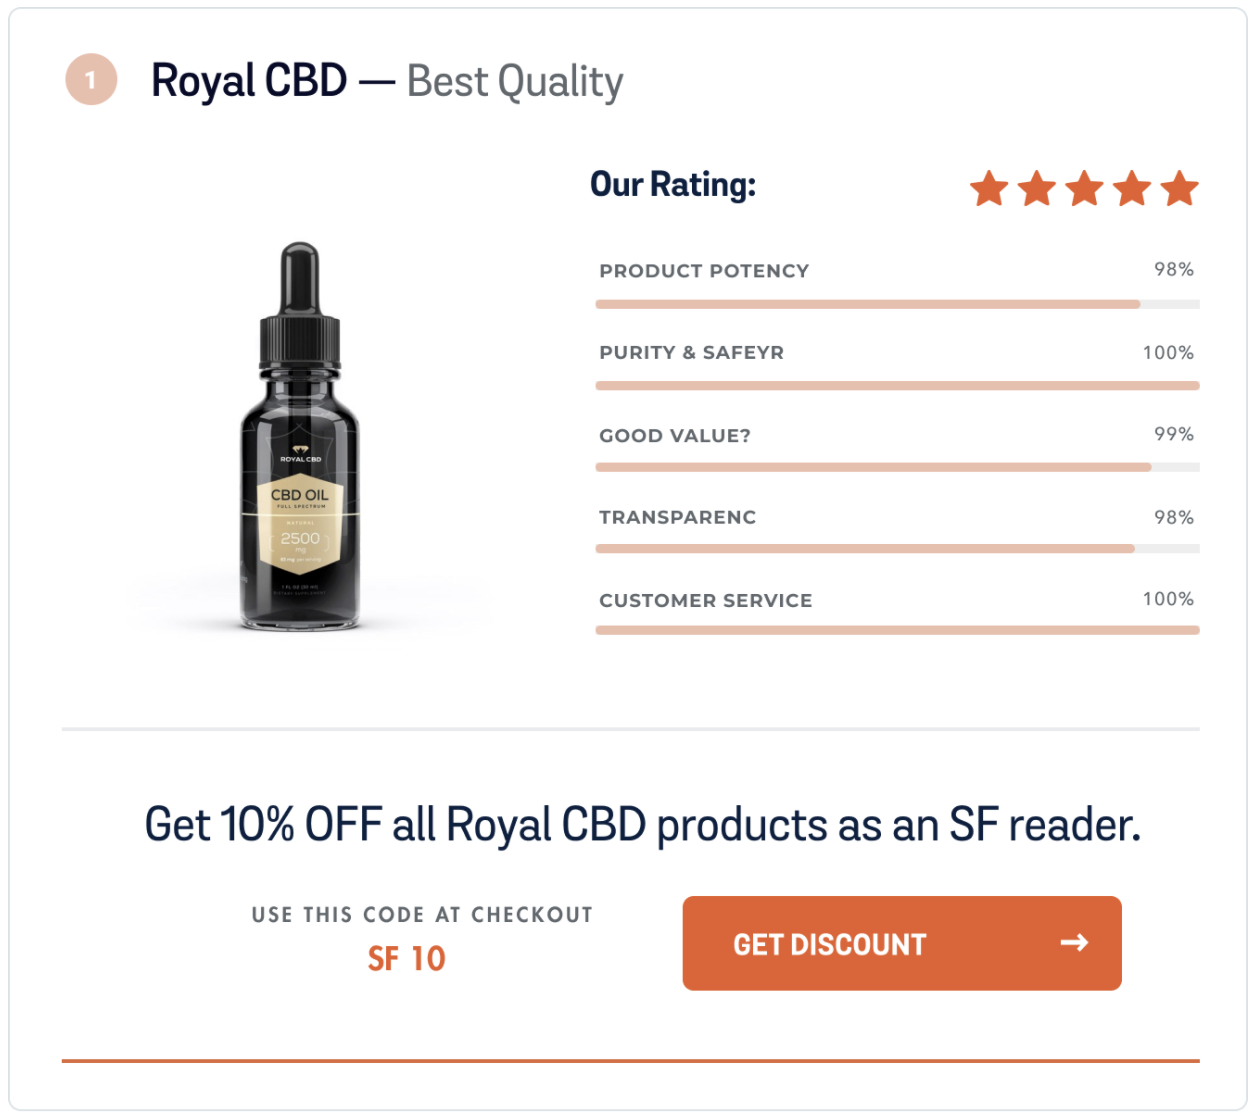The height and width of the screenshot is (1120, 1256).
Task: Click the 98% Product Potency score
Action: pyautogui.click(x=1172, y=269)
